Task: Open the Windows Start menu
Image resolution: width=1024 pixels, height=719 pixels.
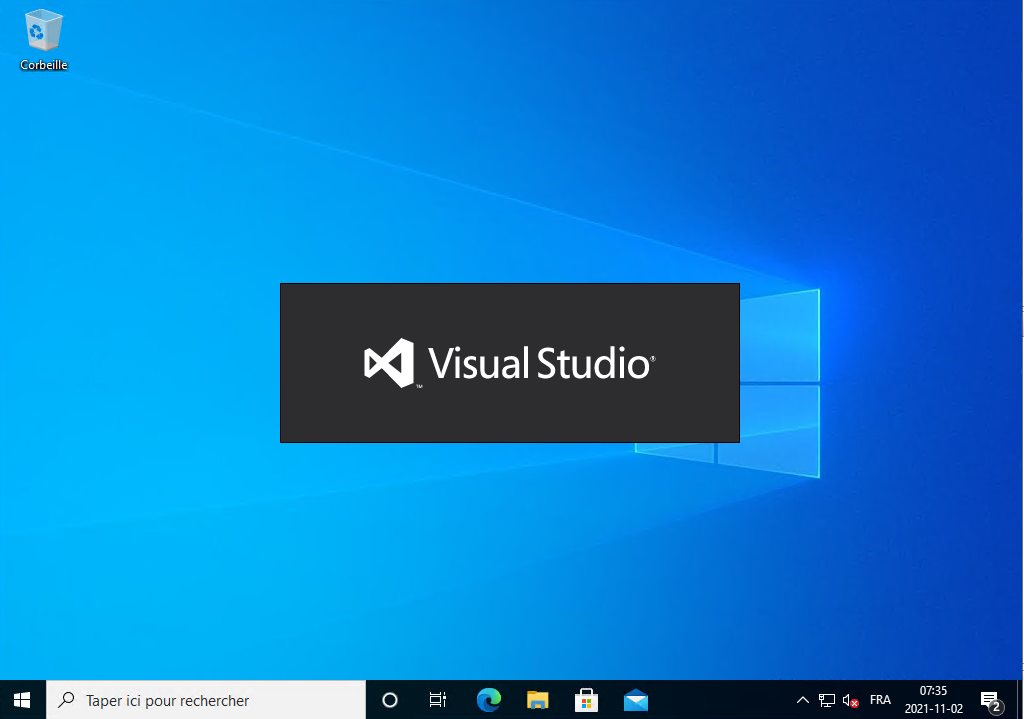Action: click(22, 700)
